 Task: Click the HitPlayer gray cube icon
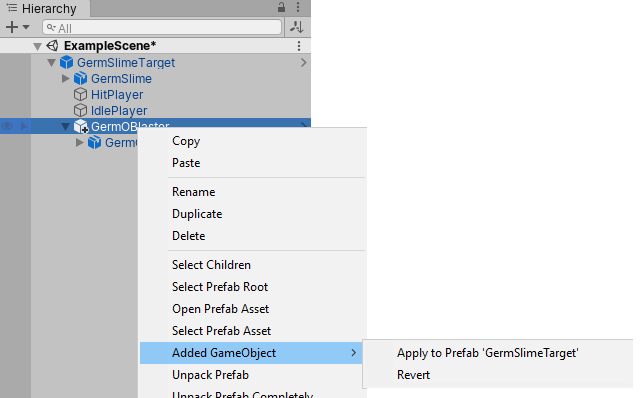(x=80, y=94)
